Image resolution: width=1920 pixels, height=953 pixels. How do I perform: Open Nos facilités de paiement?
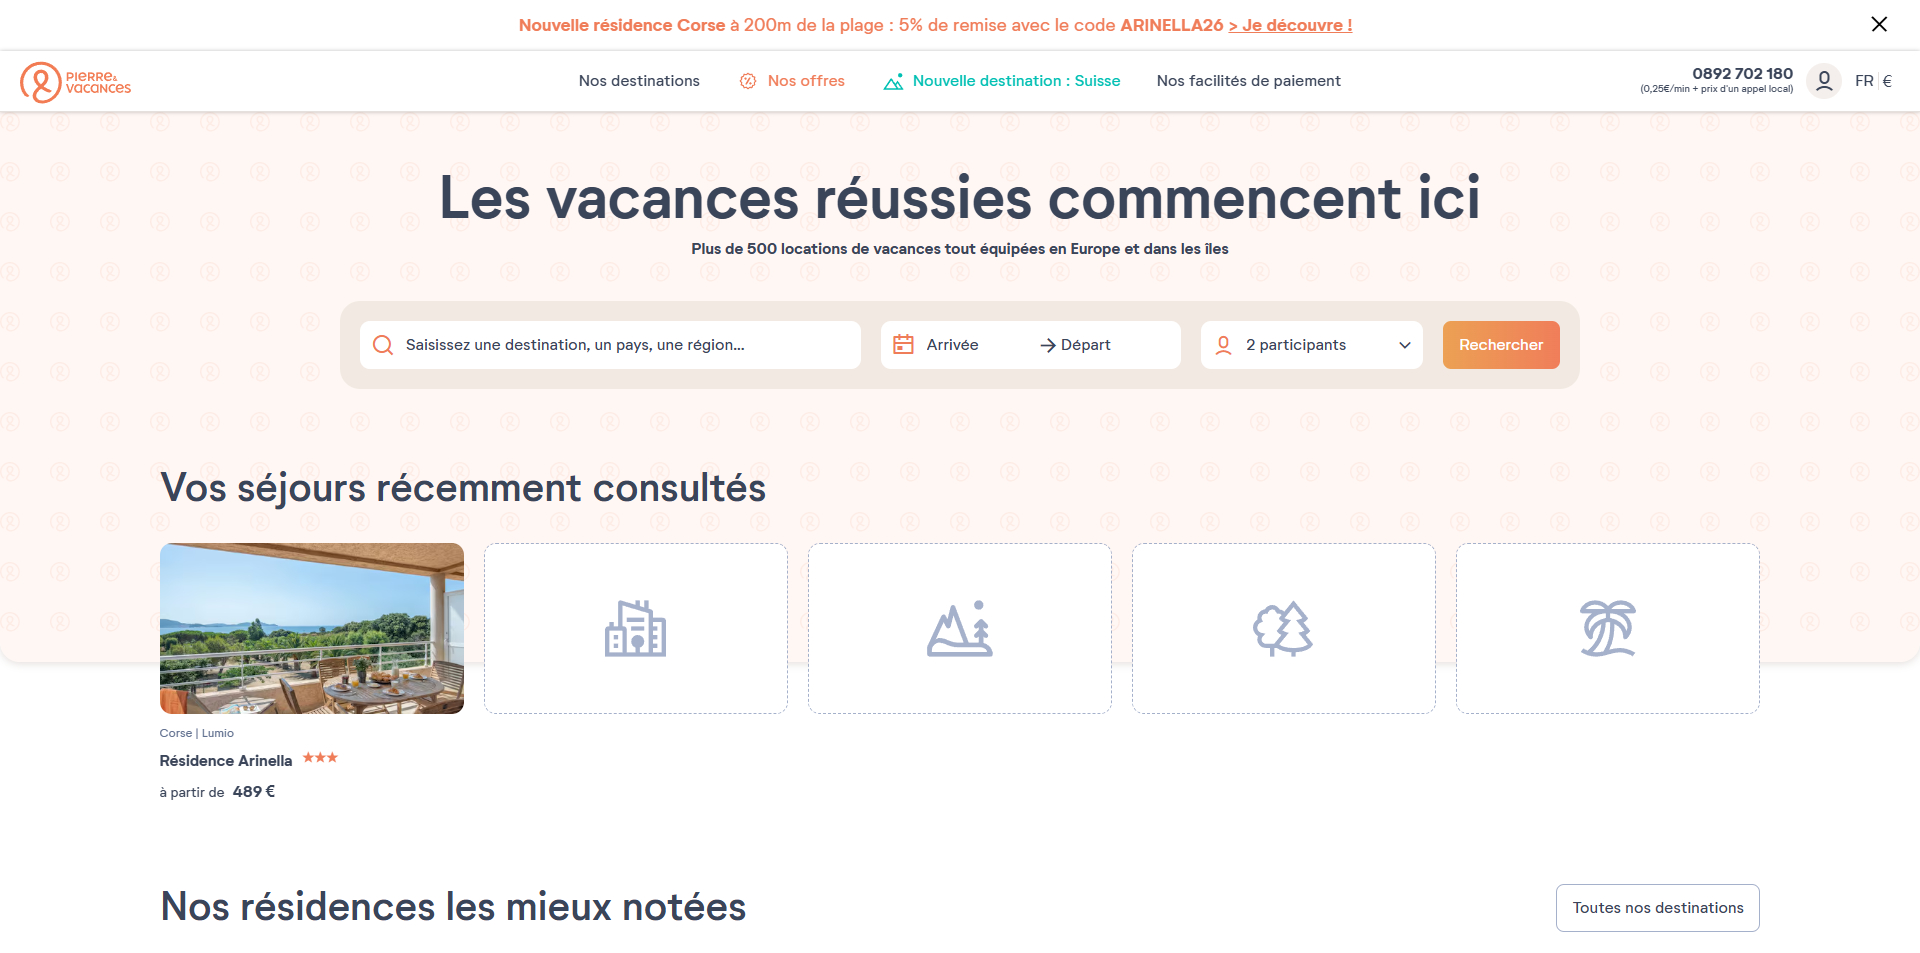pos(1248,81)
